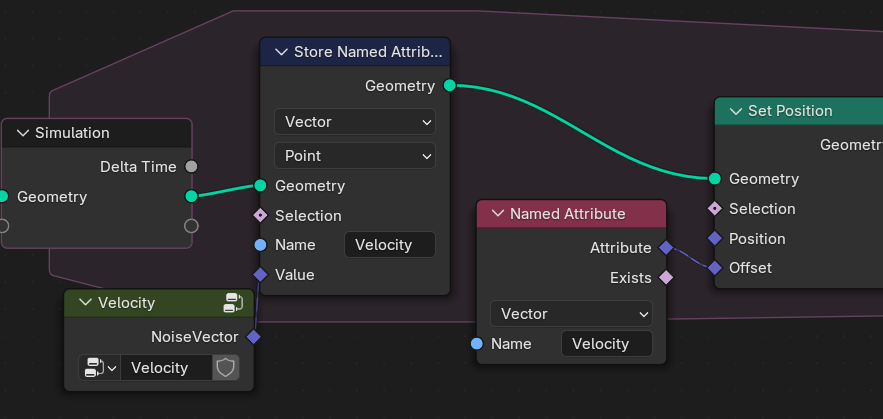Click the Value label in Store Named Attribute
This screenshot has height=419, width=883.
(x=295, y=275)
